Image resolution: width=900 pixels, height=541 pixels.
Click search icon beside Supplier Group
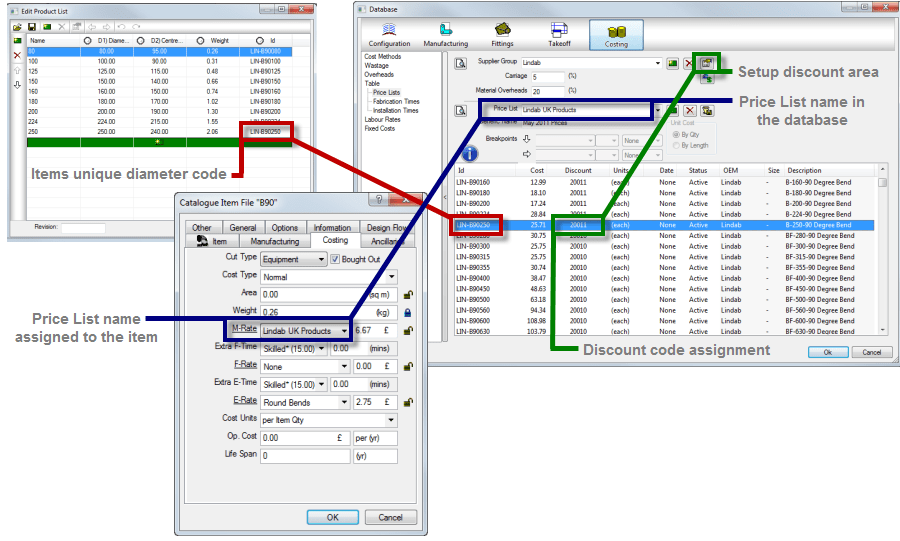pyautogui.click(x=460, y=63)
